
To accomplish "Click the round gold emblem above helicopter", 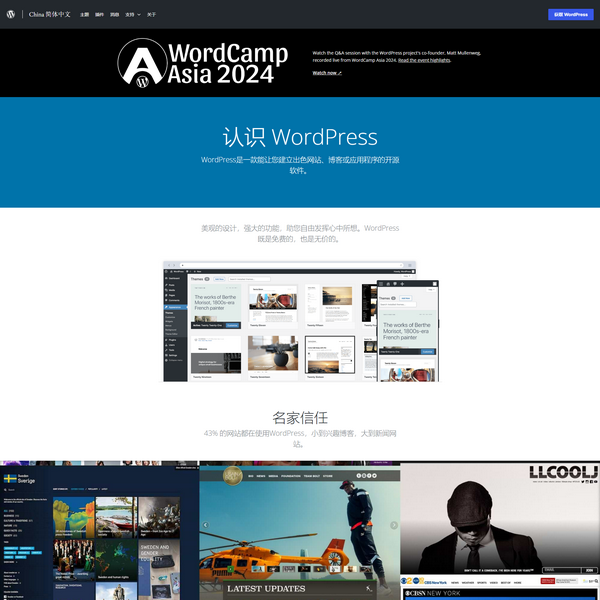I will (233, 476).
